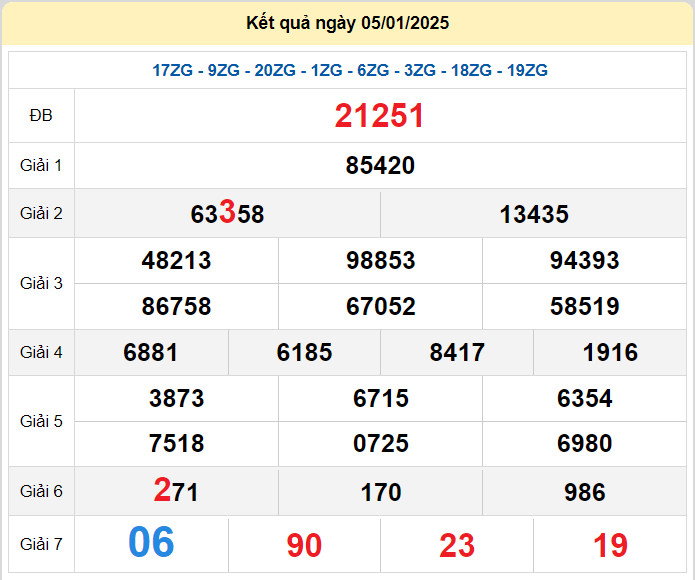695x580 pixels.
Task: Select the ĐB row label
Action: (41, 116)
